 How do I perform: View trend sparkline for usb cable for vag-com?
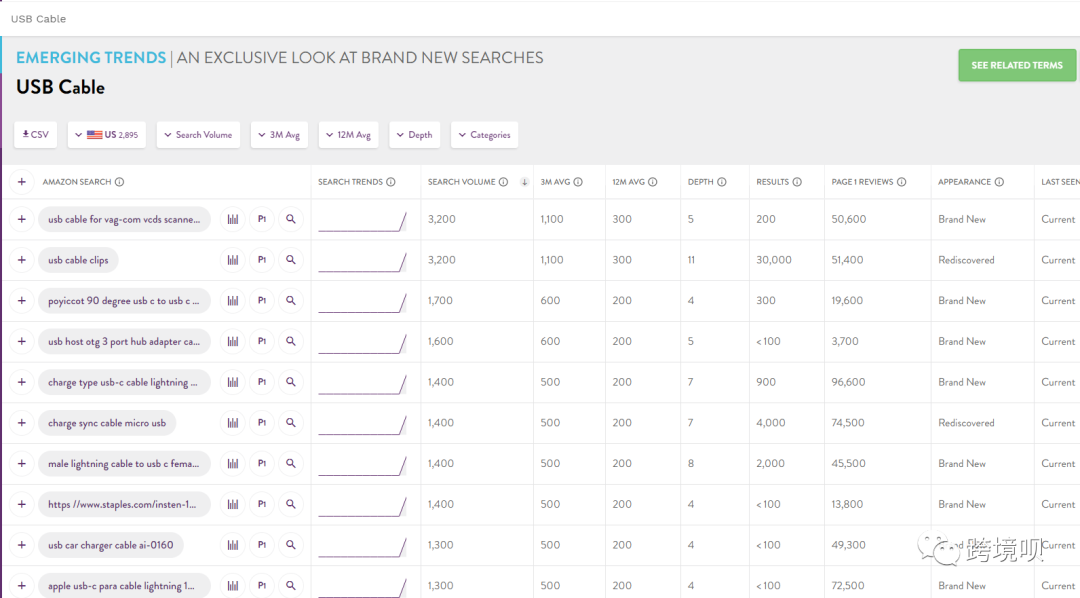click(x=362, y=221)
